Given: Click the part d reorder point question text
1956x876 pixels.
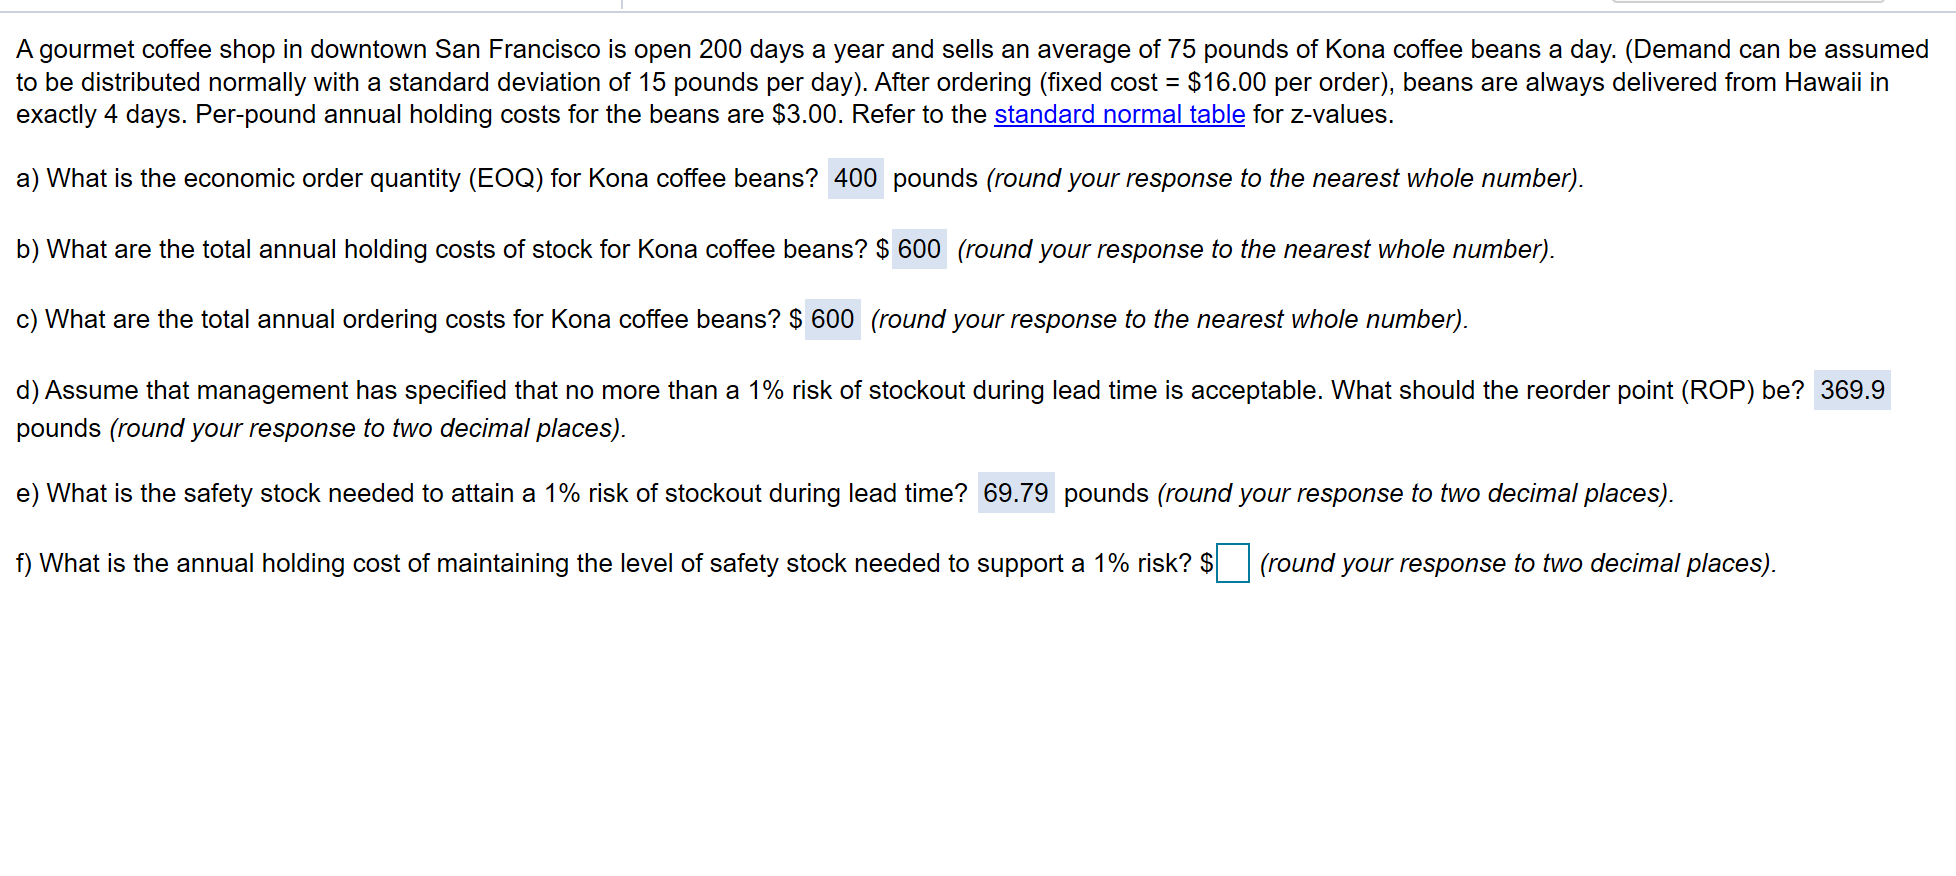Looking at the screenshot, I should coord(900,390).
